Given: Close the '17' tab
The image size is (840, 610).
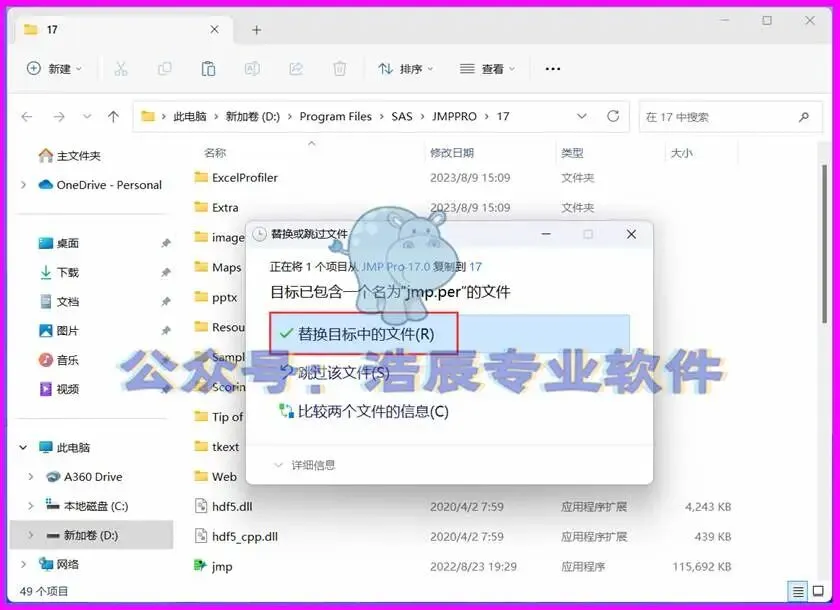Looking at the screenshot, I should coord(214,29).
